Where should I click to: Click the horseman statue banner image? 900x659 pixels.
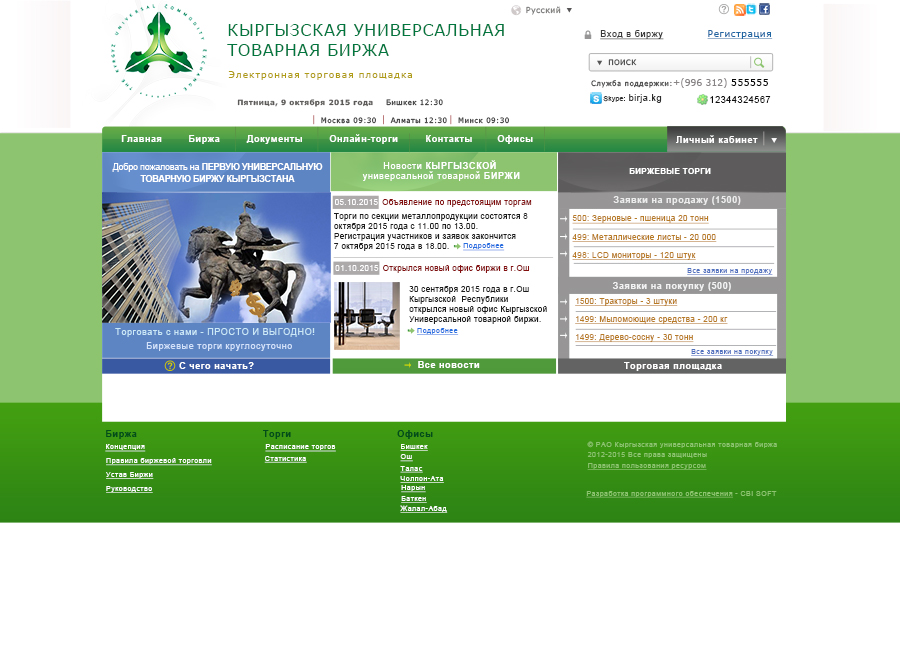[x=216, y=257]
